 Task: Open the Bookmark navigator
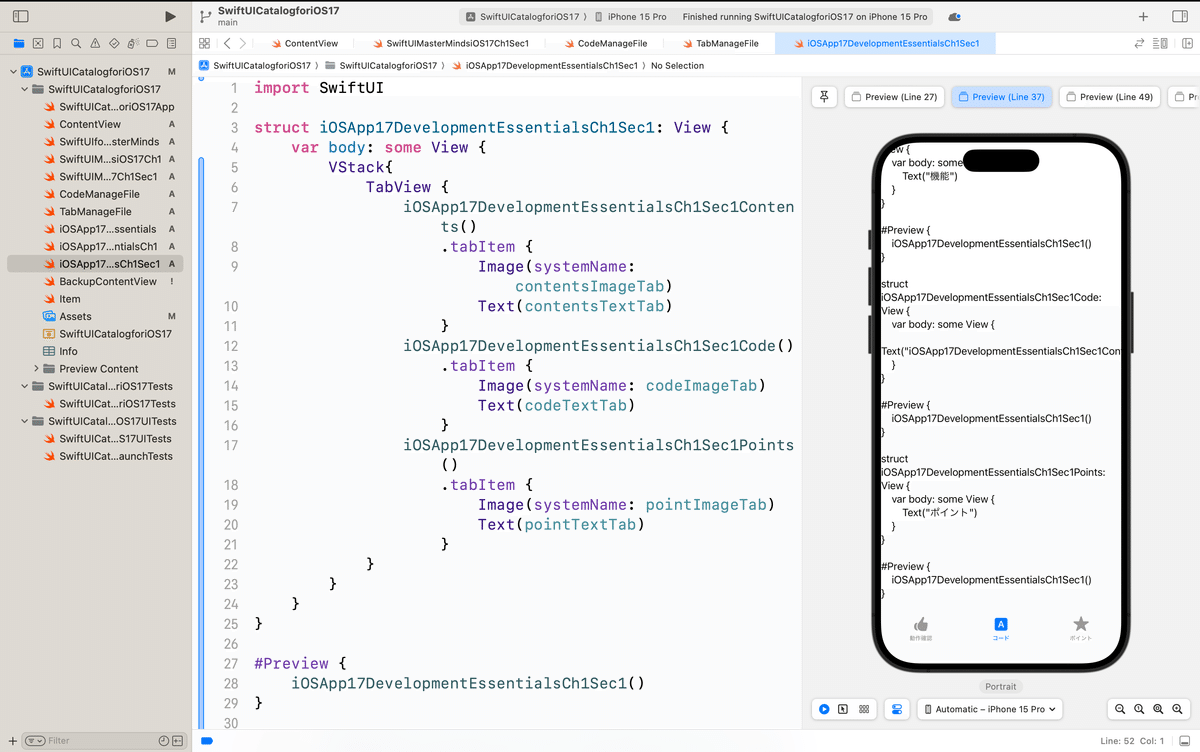57,44
